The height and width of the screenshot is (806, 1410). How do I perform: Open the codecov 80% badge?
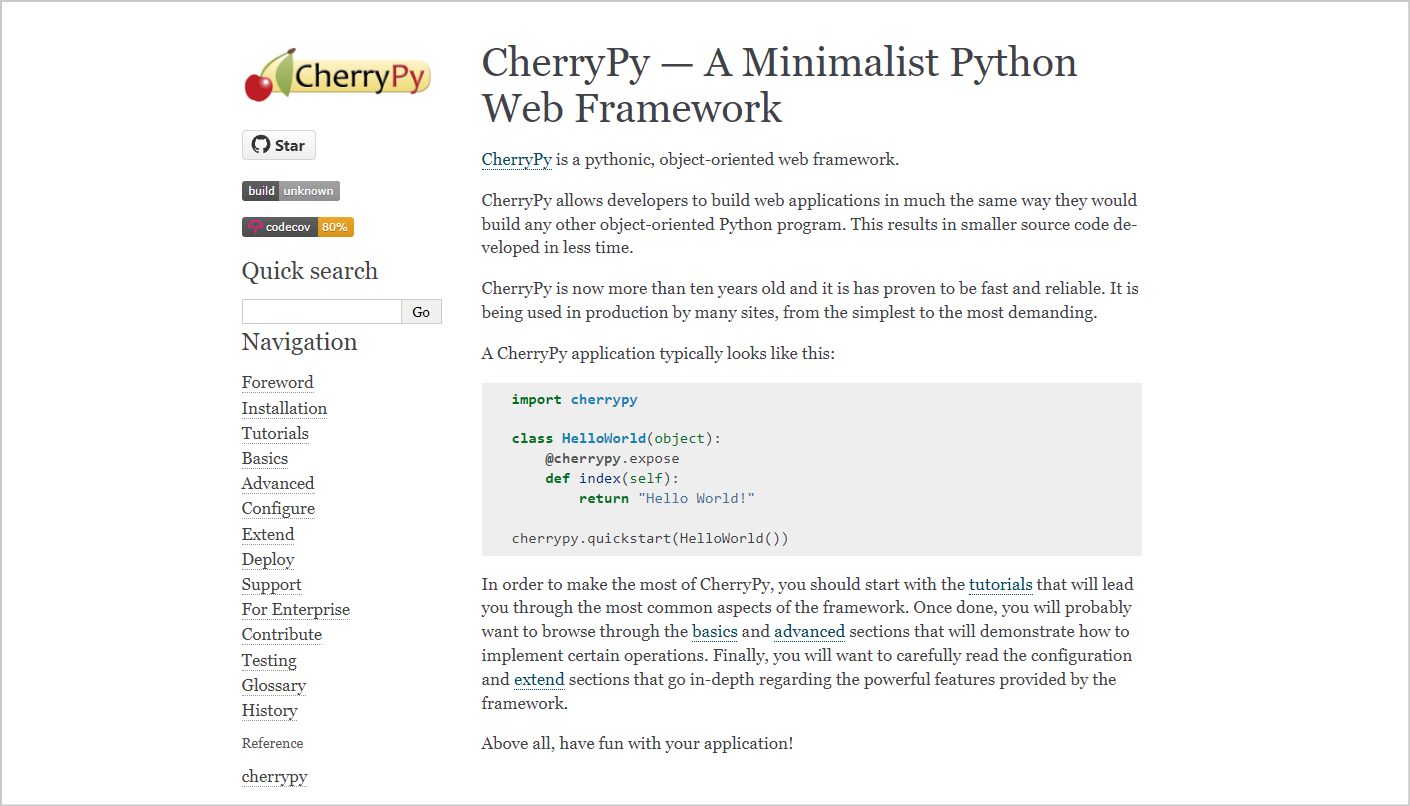298,227
